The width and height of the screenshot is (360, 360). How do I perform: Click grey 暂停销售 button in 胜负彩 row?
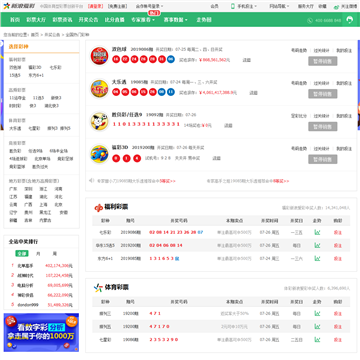click(x=323, y=126)
